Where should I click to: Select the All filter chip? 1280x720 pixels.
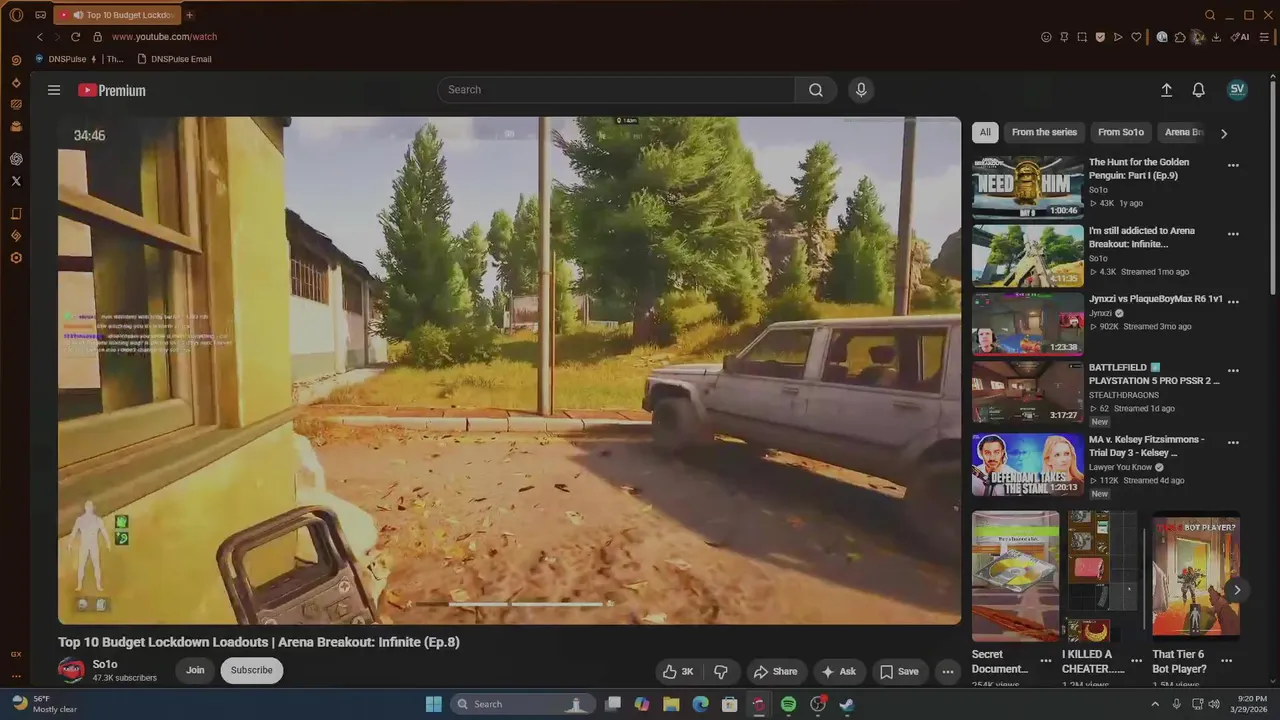pos(985,132)
